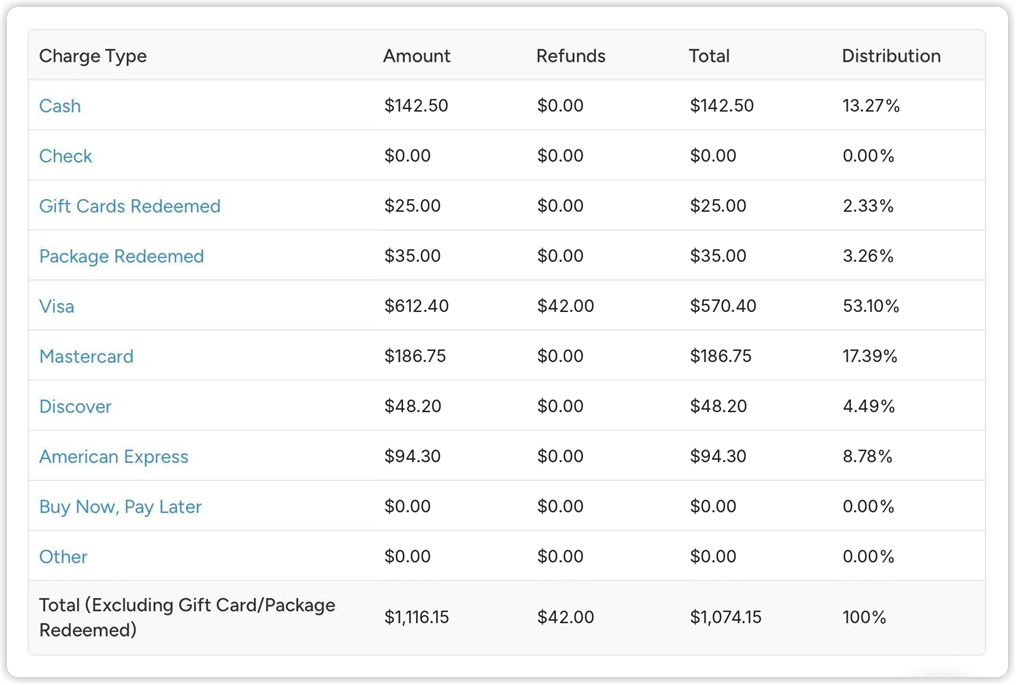Open the Other charge type link
This screenshot has height=685, width=1016.
pos(63,557)
